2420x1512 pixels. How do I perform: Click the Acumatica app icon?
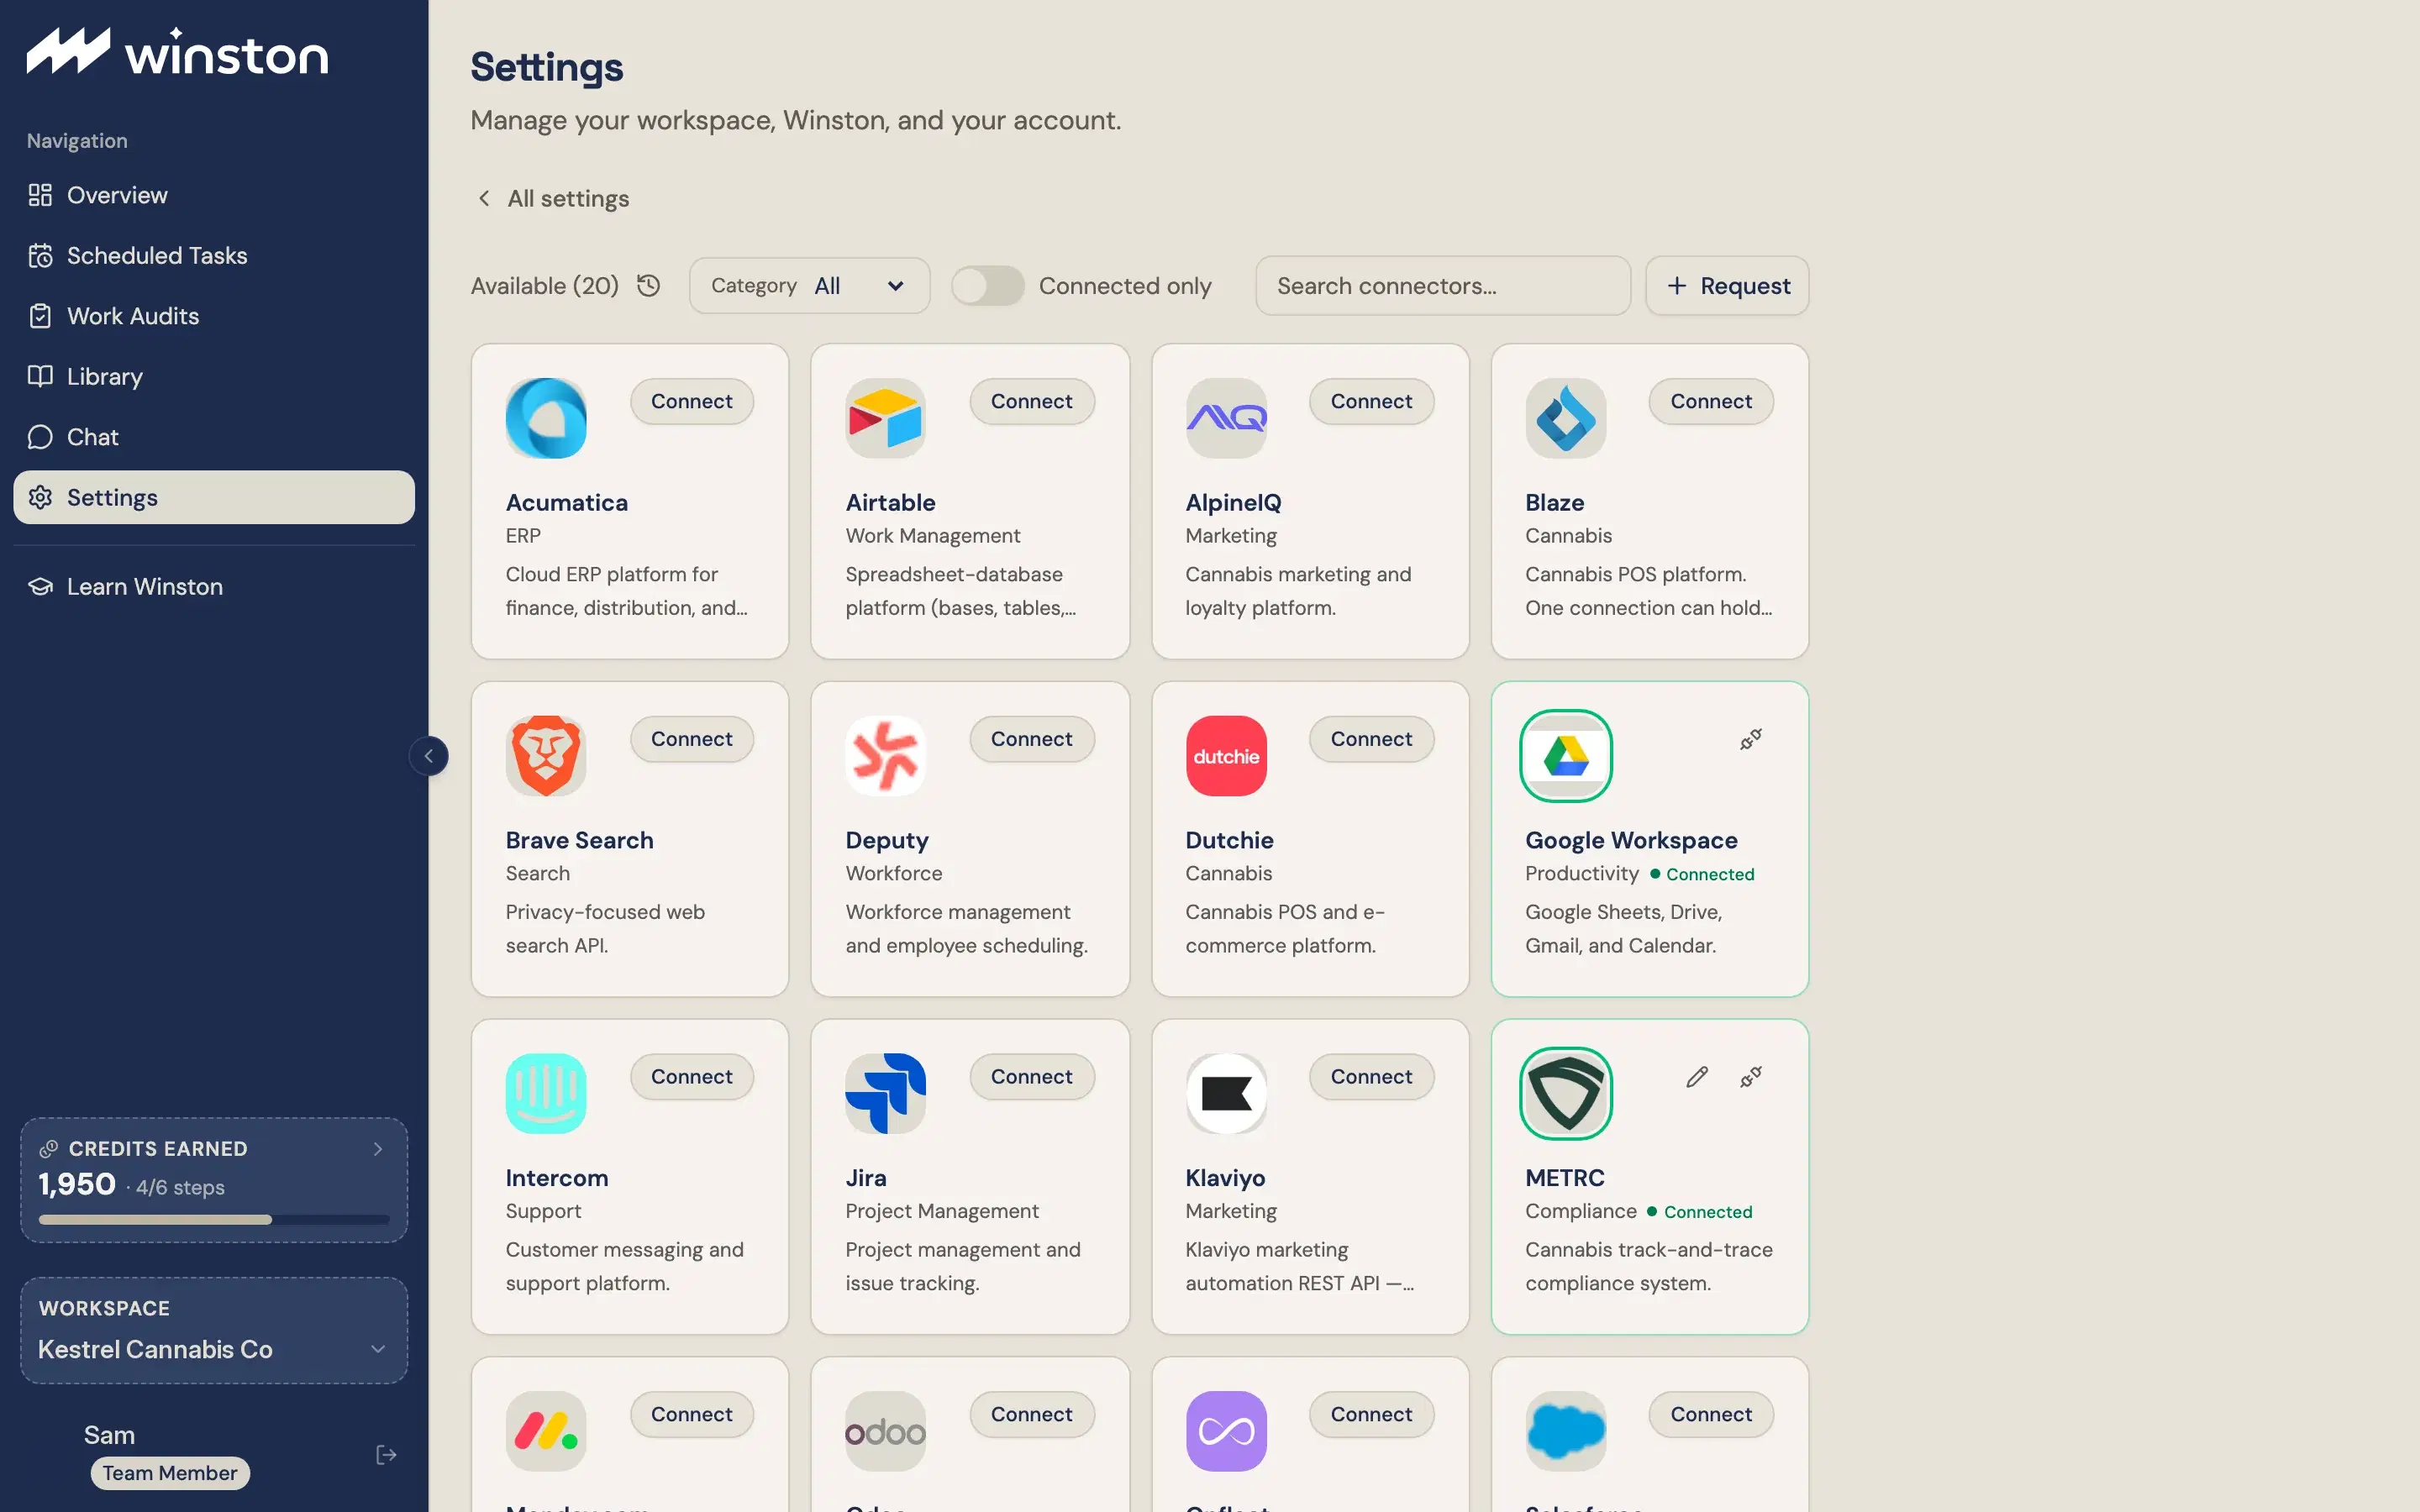point(546,418)
